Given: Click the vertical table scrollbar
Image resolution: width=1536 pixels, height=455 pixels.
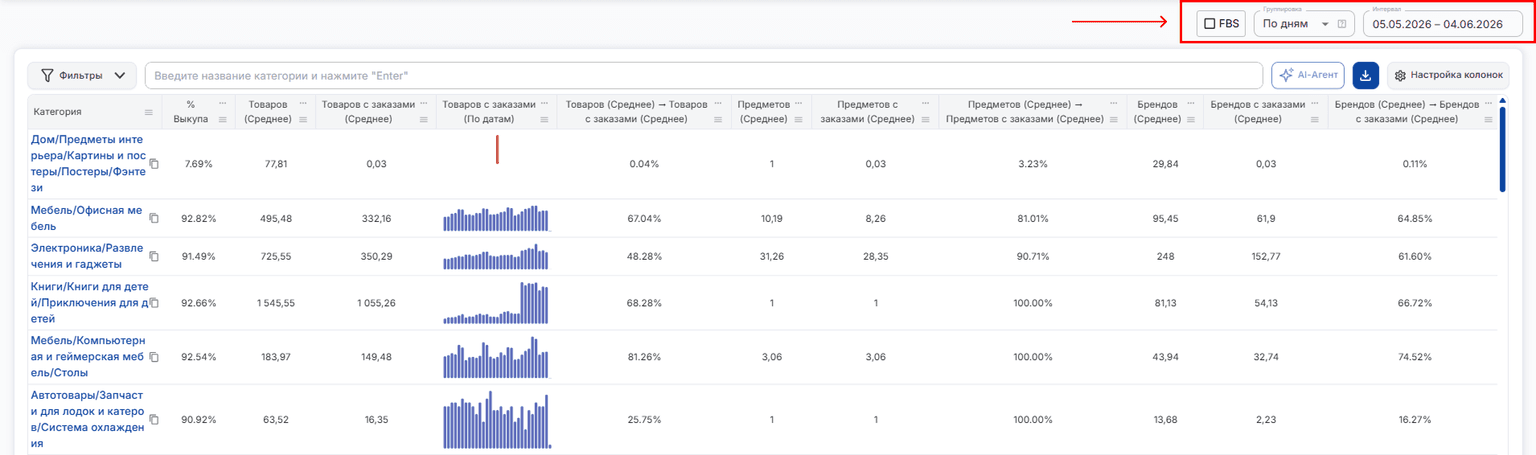Looking at the screenshot, I should coord(1502,150).
